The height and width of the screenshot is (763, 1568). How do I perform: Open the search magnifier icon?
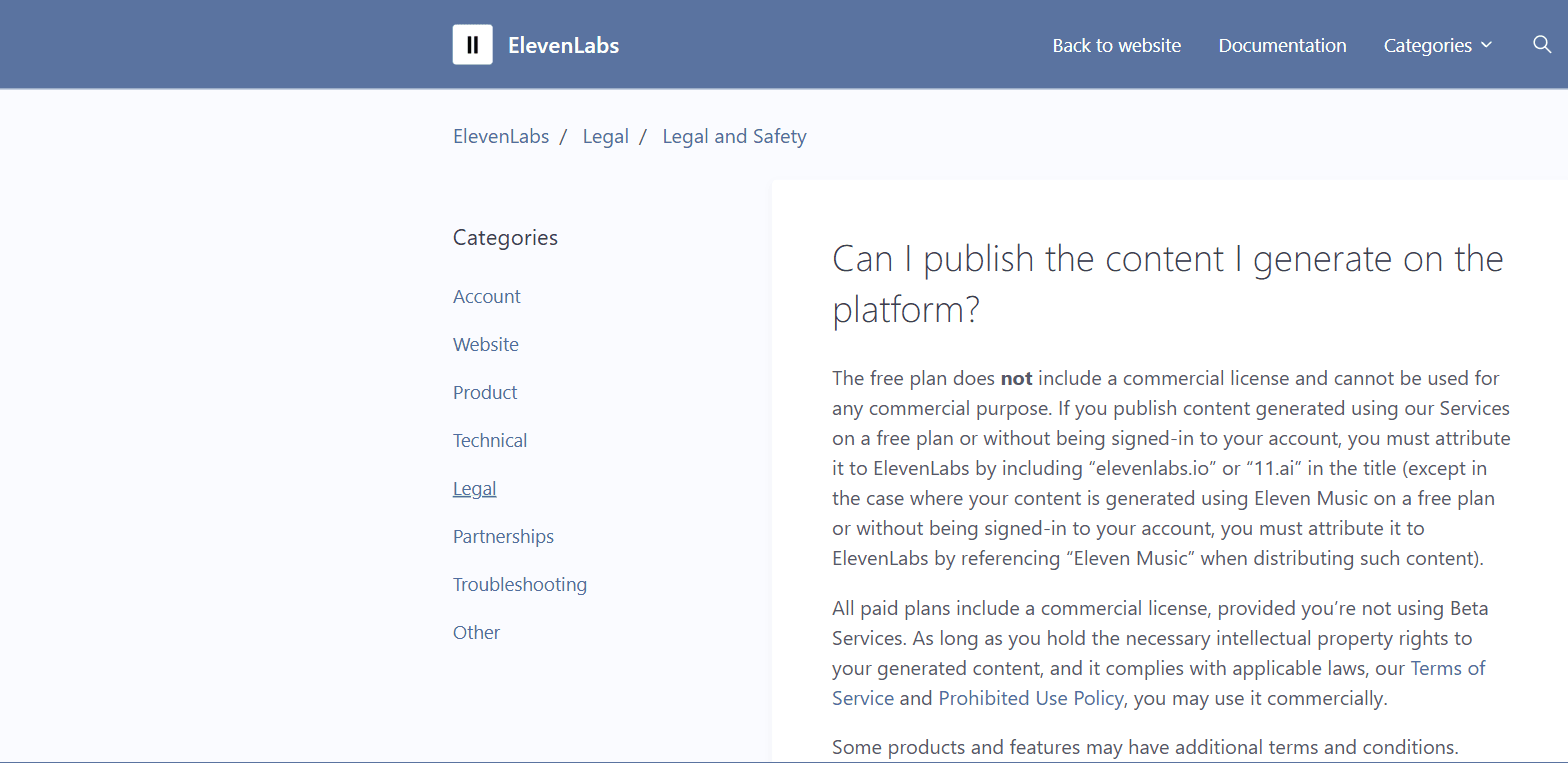pos(1542,45)
